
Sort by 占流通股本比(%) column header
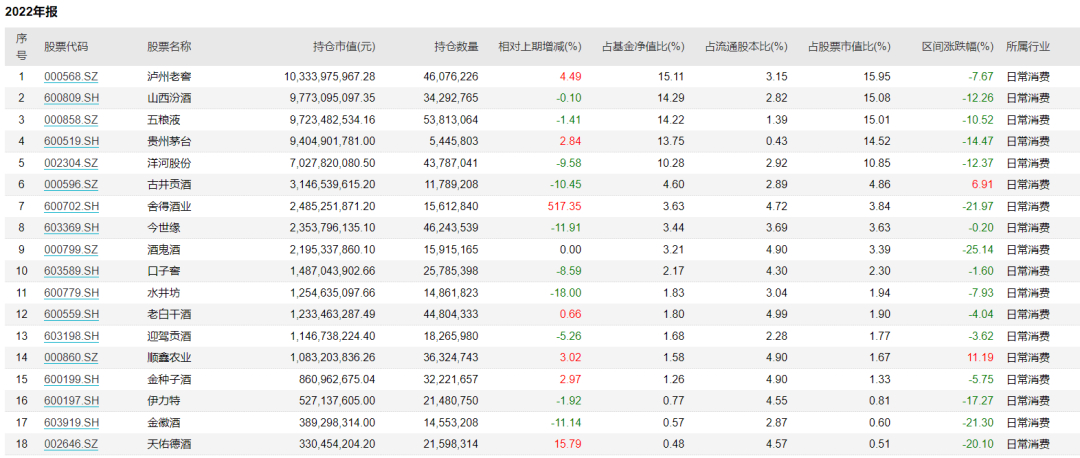point(746,47)
